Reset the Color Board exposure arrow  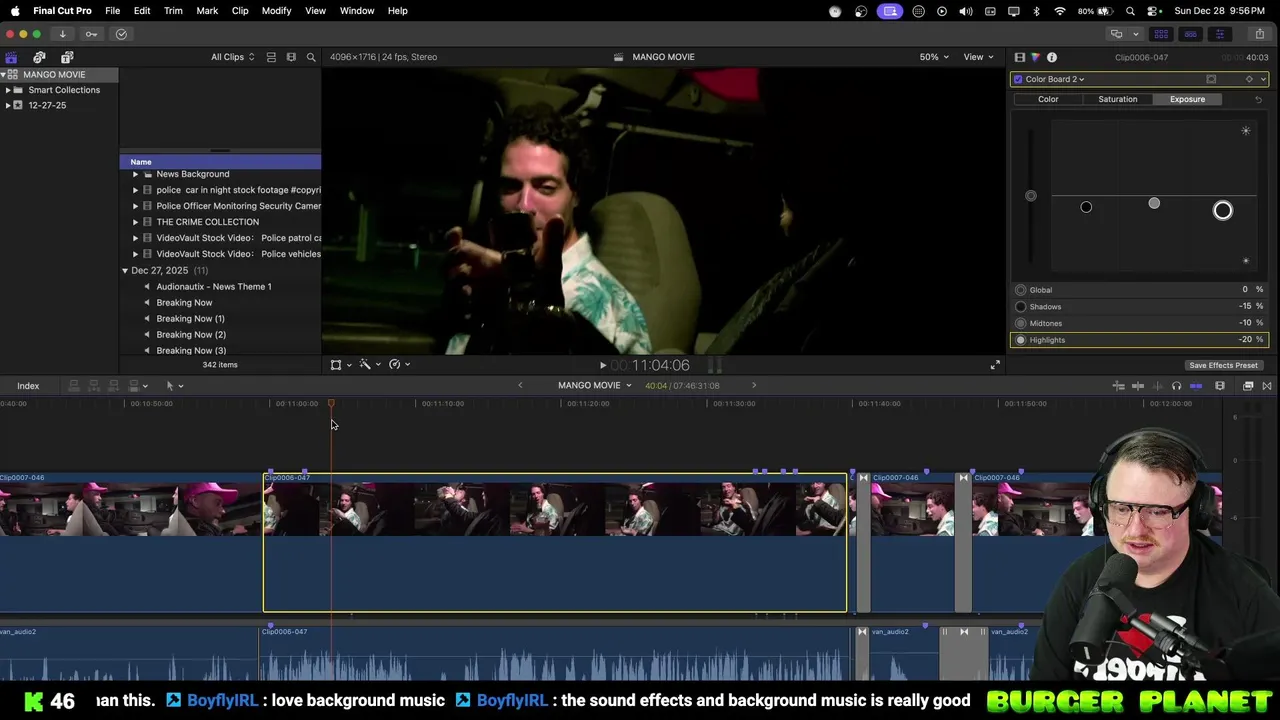(x=1258, y=99)
